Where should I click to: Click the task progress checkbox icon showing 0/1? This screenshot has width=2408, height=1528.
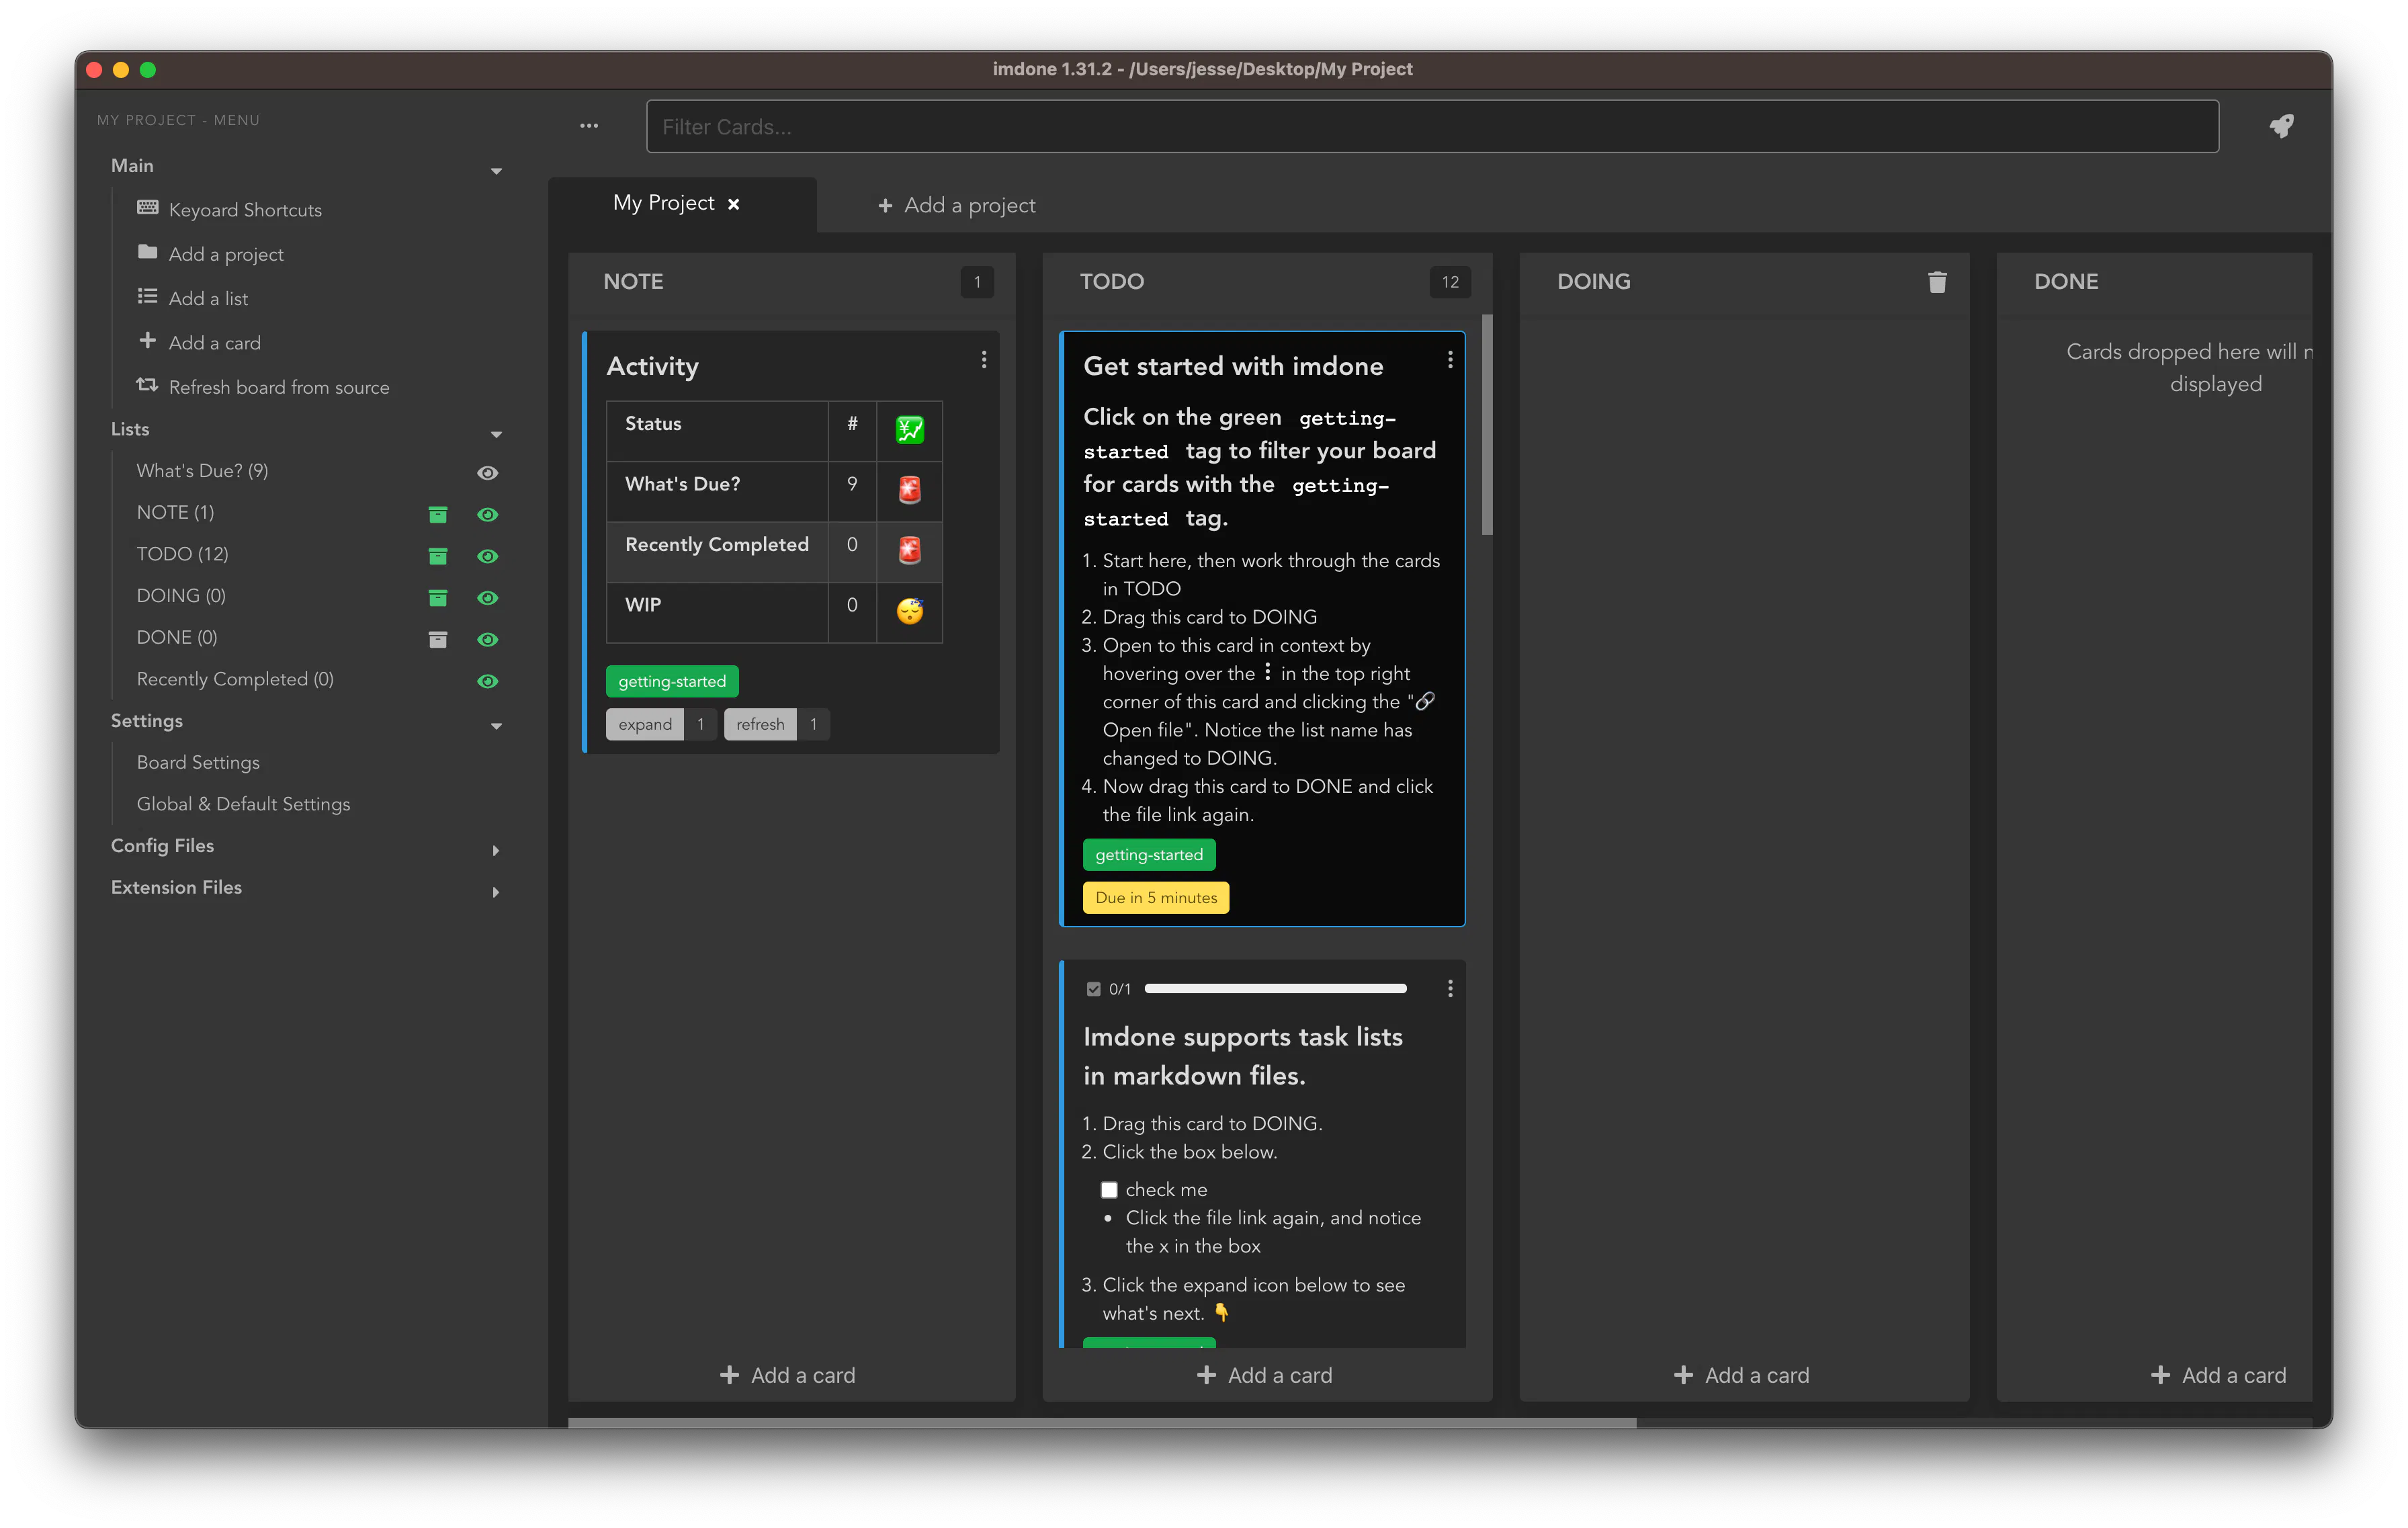click(x=1093, y=989)
